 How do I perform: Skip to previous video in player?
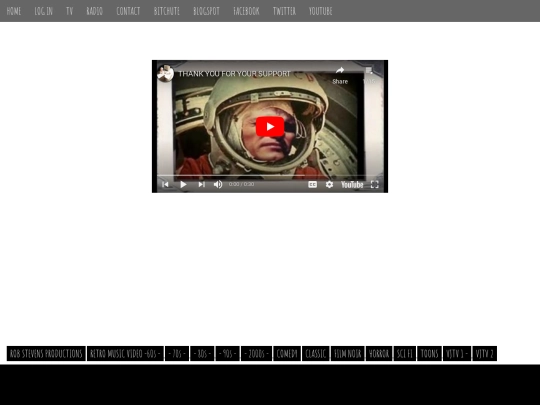[x=165, y=185]
